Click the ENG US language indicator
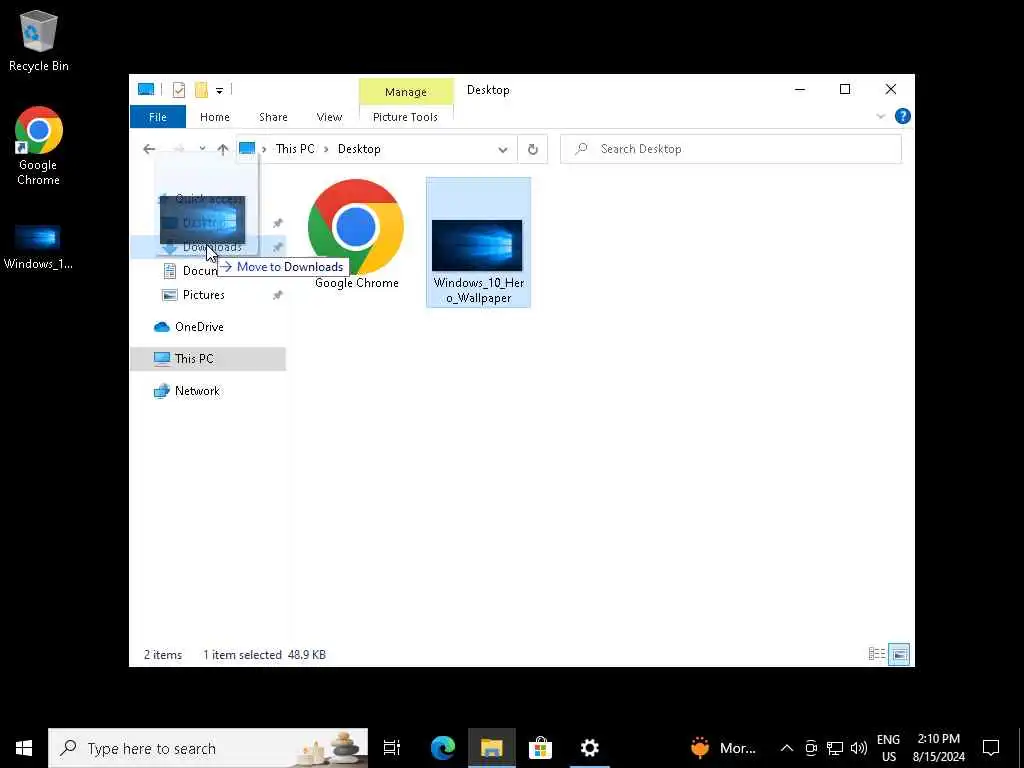Viewport: 1024px width, 768px height. (888, 748)
